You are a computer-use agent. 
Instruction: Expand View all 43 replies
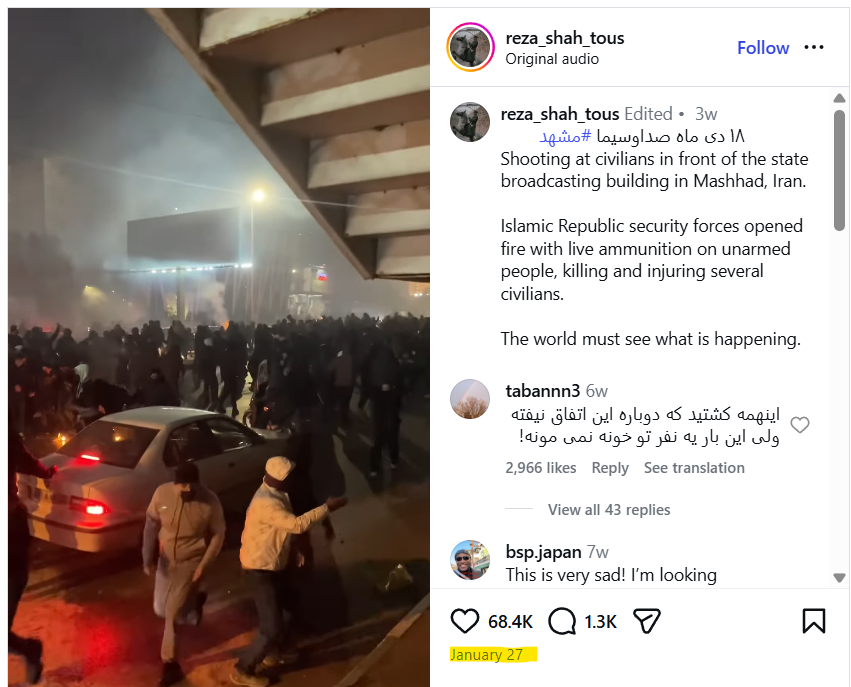coord(609,510)
